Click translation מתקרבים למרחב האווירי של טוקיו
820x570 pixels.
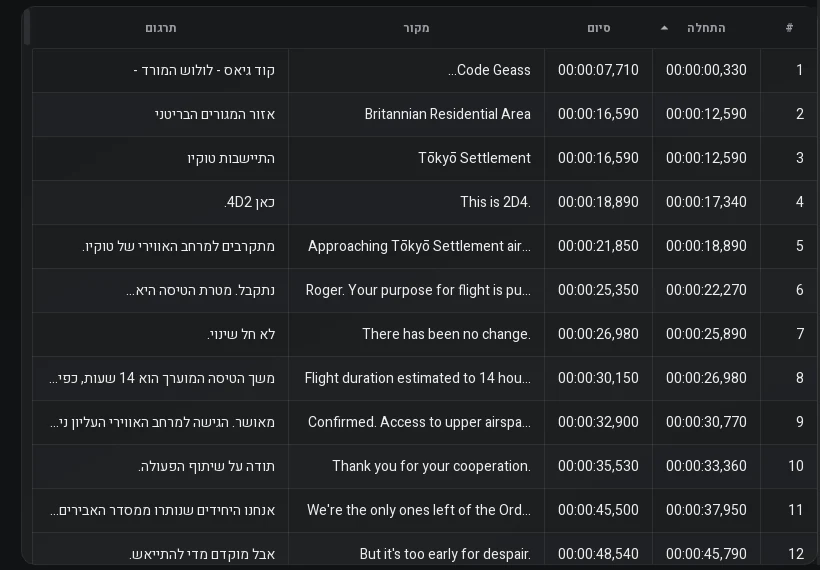pyautogui.click(x=161, y=246)
